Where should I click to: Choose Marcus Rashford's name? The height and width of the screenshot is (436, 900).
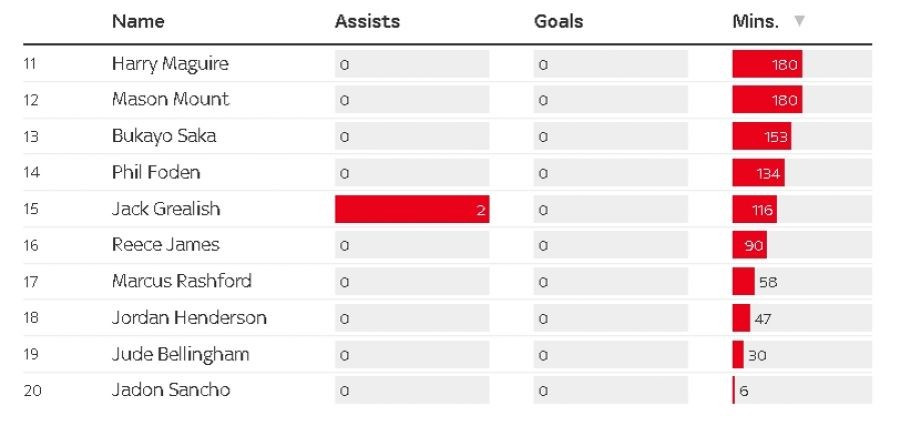(182, 281)
